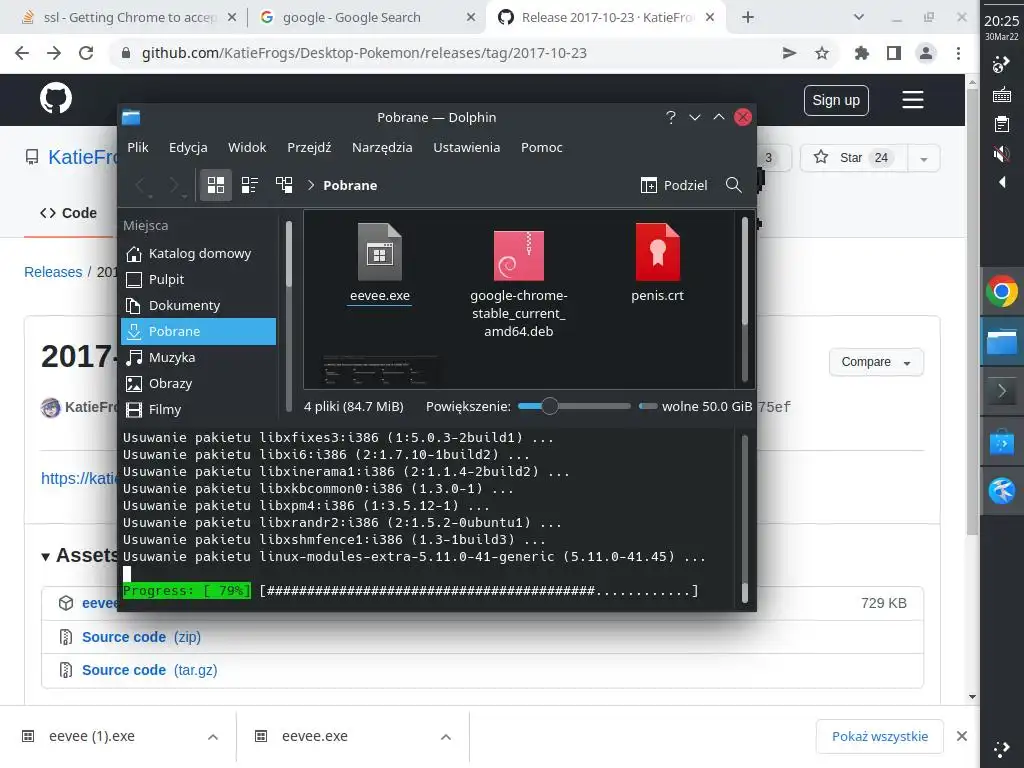Image resolution: width=1024 pixels, height=768 pixels.
Task: Open Muzyka in Places panel
Action: coord(199,358)
